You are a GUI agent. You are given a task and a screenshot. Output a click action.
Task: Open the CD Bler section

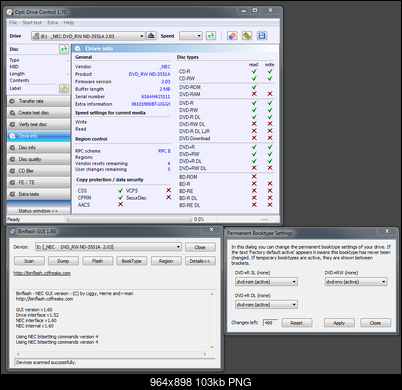click(39, 171)
